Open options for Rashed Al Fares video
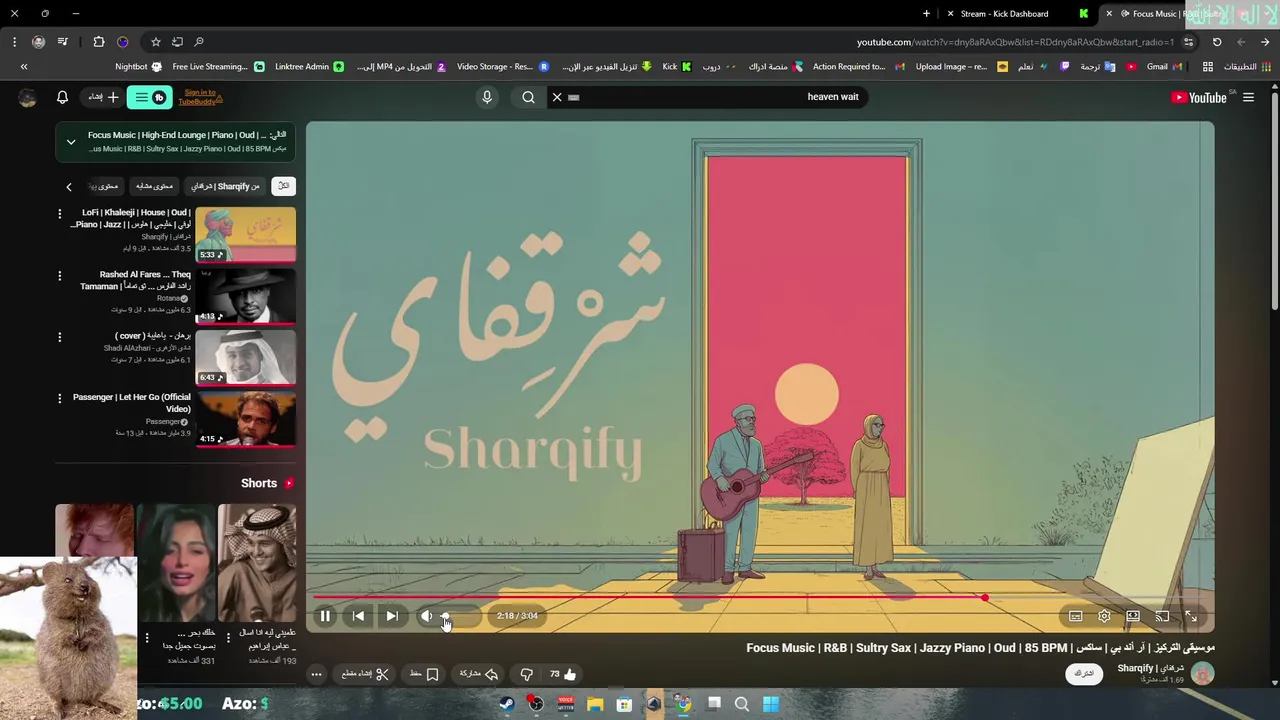The width and height of the screenshot is (1280, 720). pyautogui.click(x=60, y=276)
